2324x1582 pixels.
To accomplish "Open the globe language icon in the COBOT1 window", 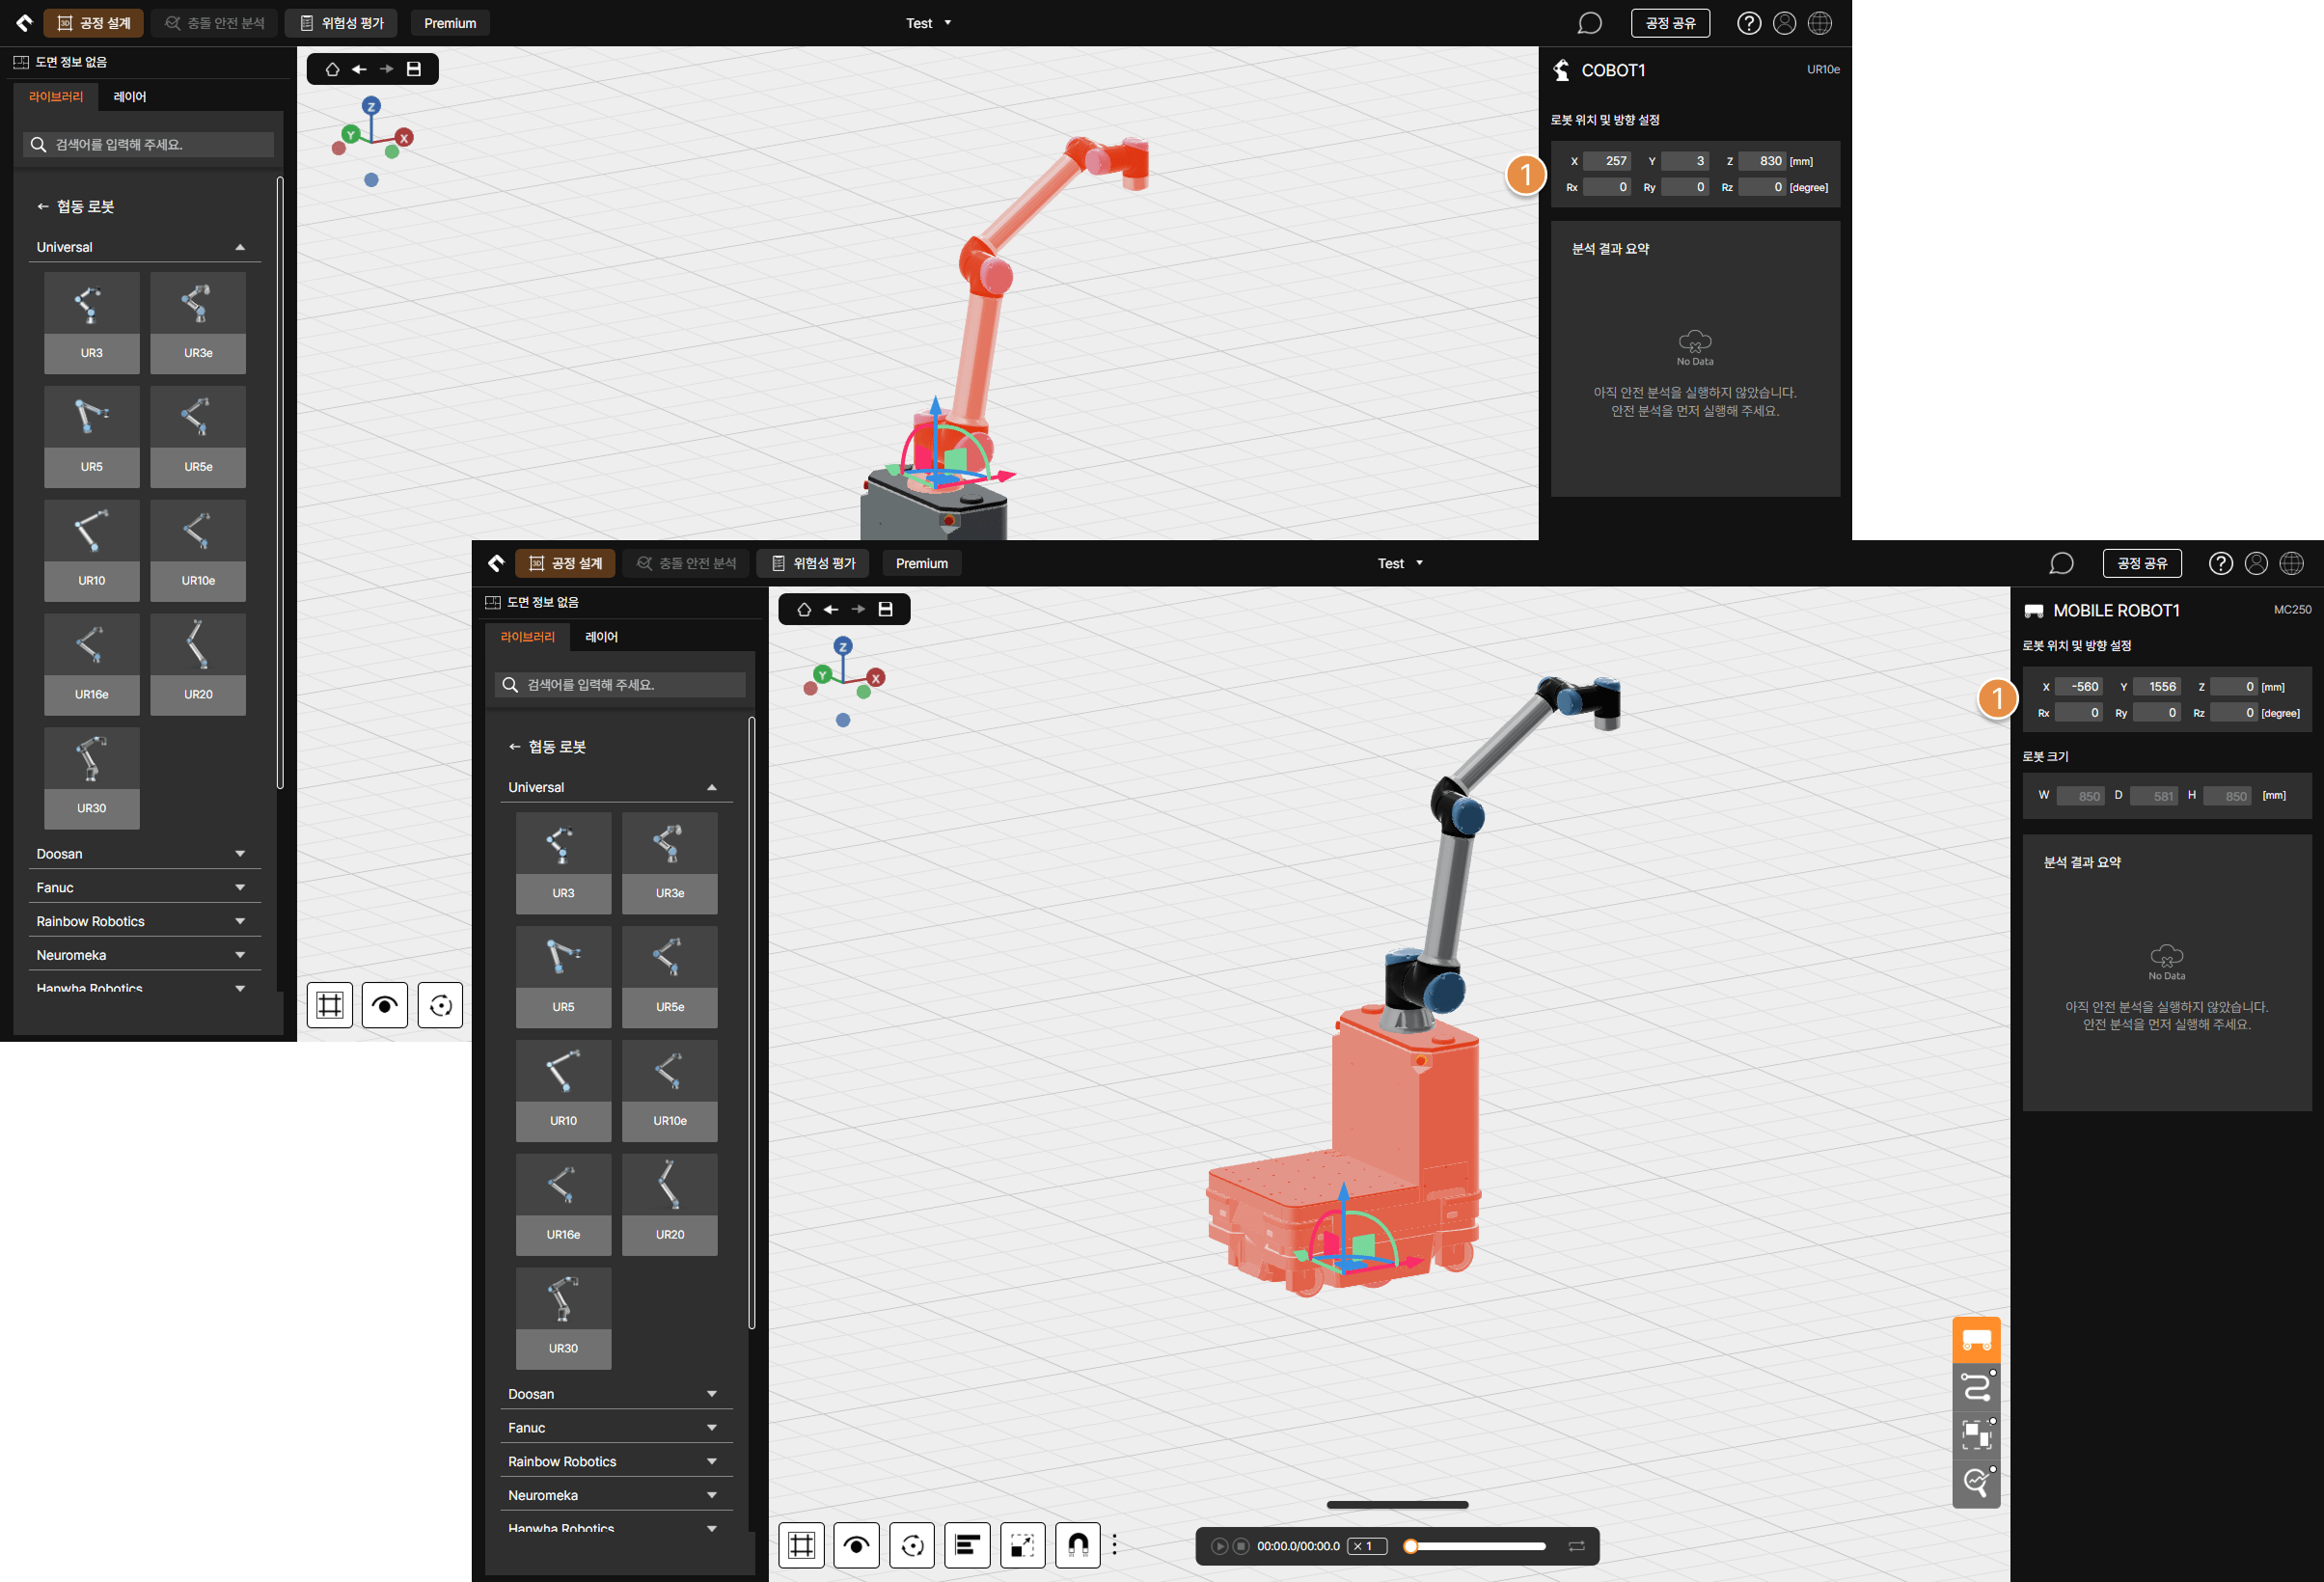I will tap(1819, 23).
